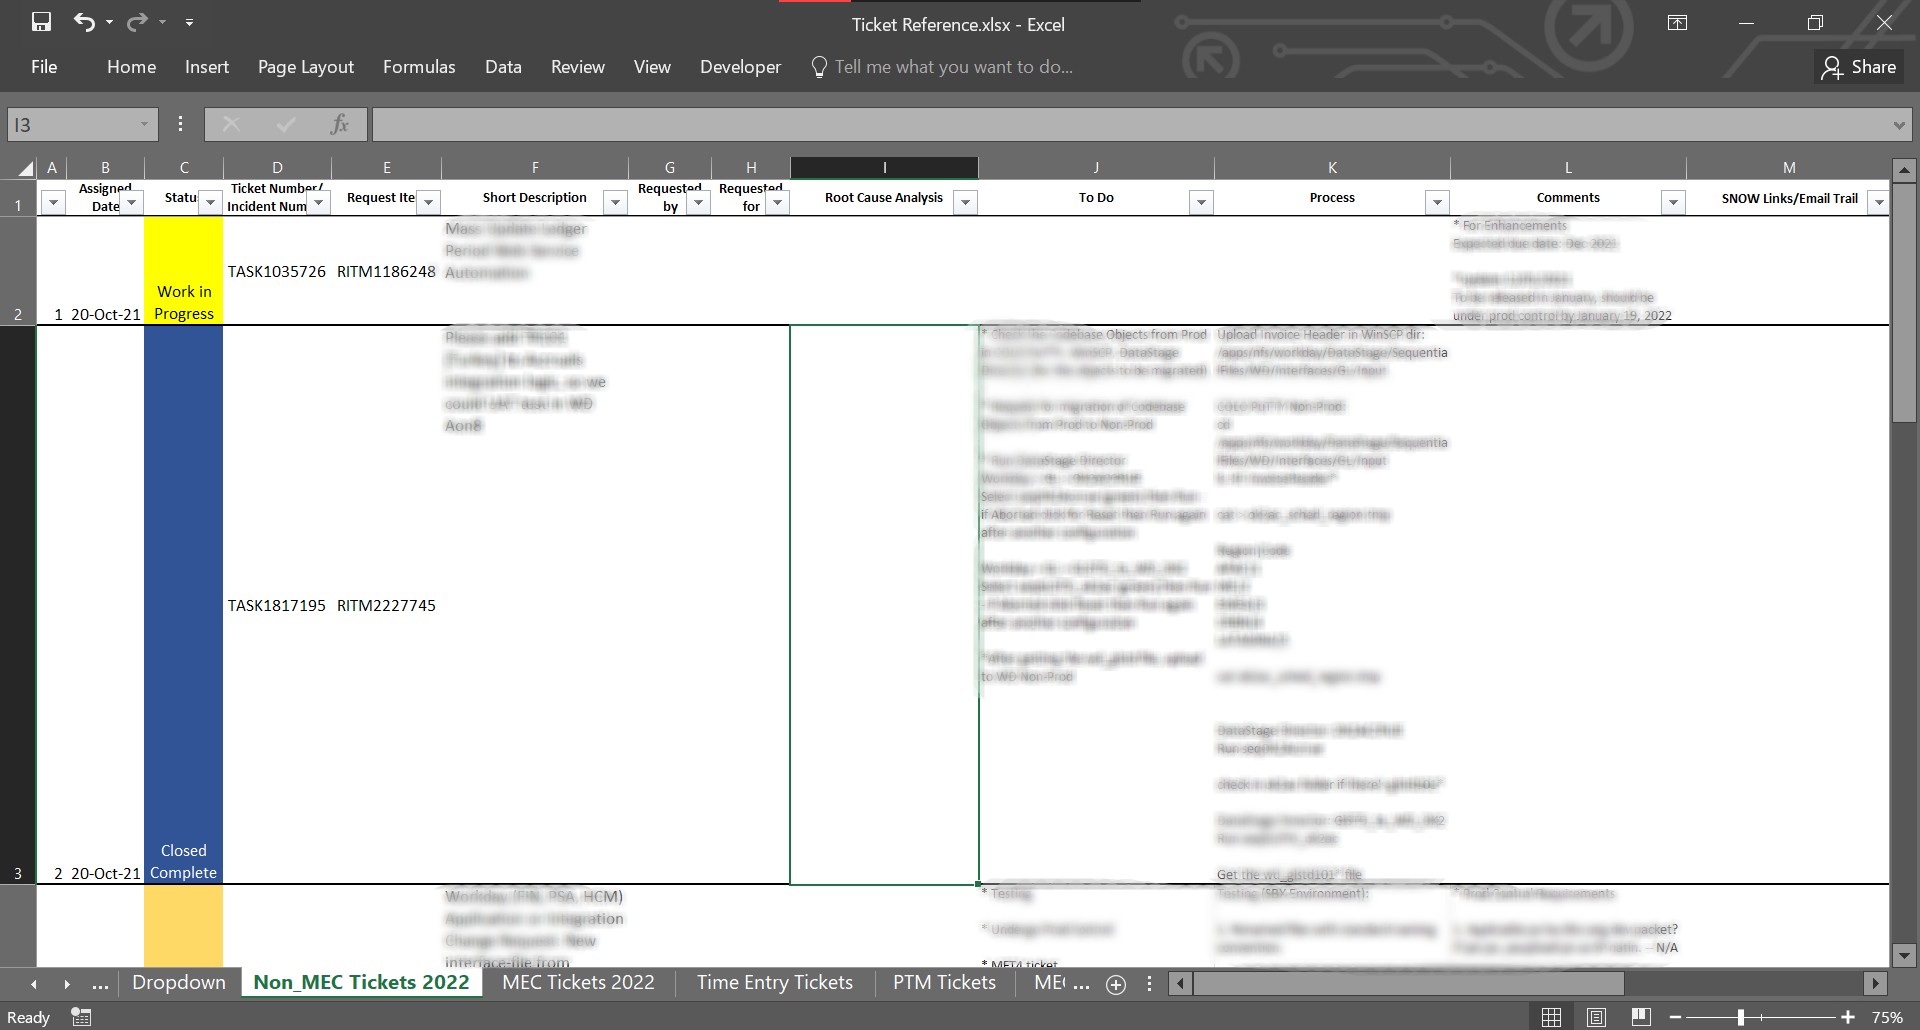This screenshot has height=1030, width=1920.
Task: Open the Review tab
Action: tap(577, 67)
